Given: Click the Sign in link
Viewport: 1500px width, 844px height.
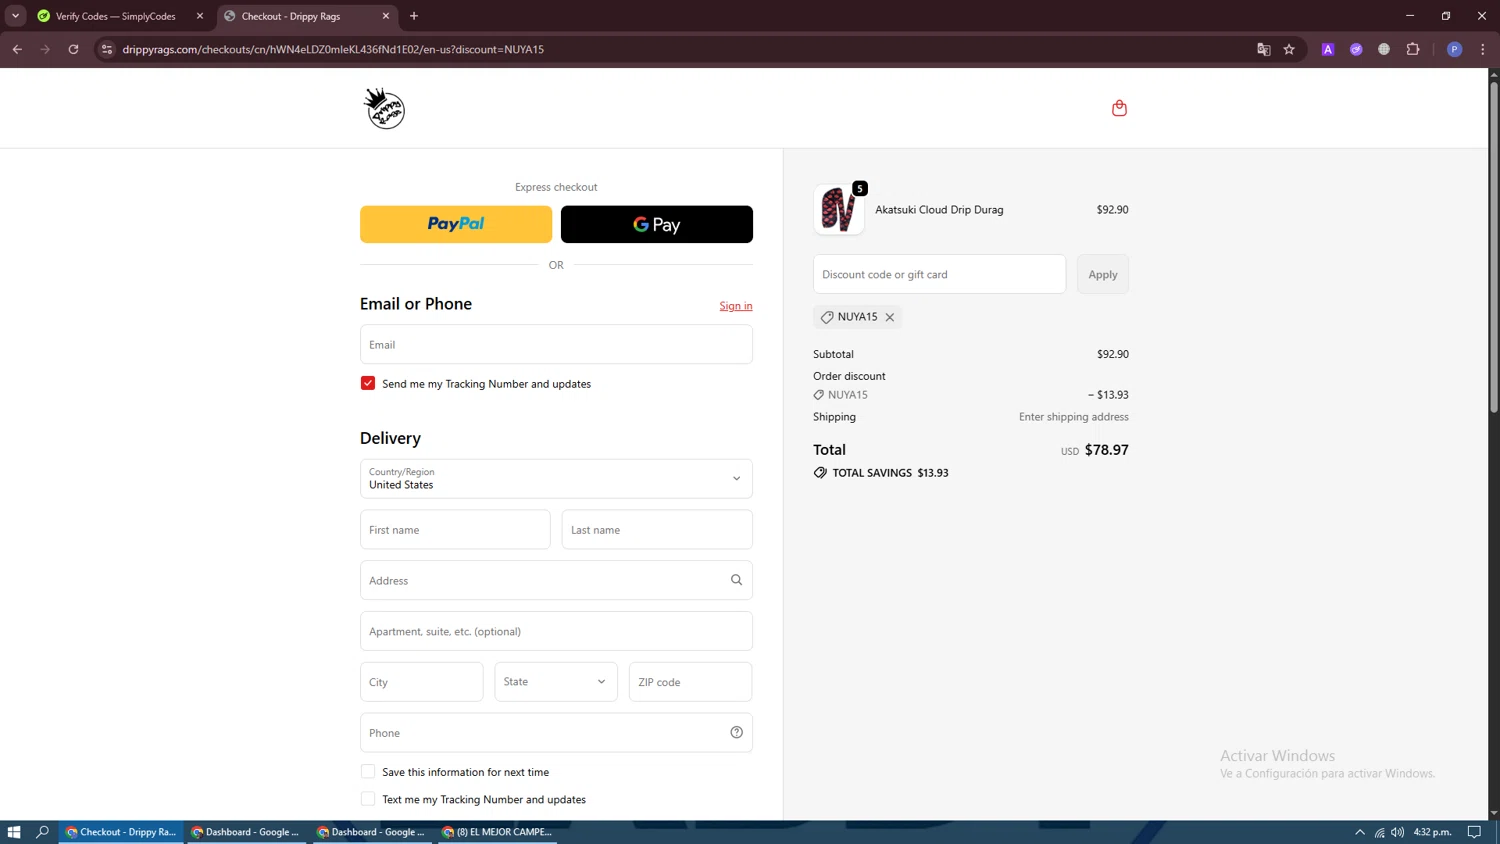Looking at the screenshot, I should tap(736, 306).
